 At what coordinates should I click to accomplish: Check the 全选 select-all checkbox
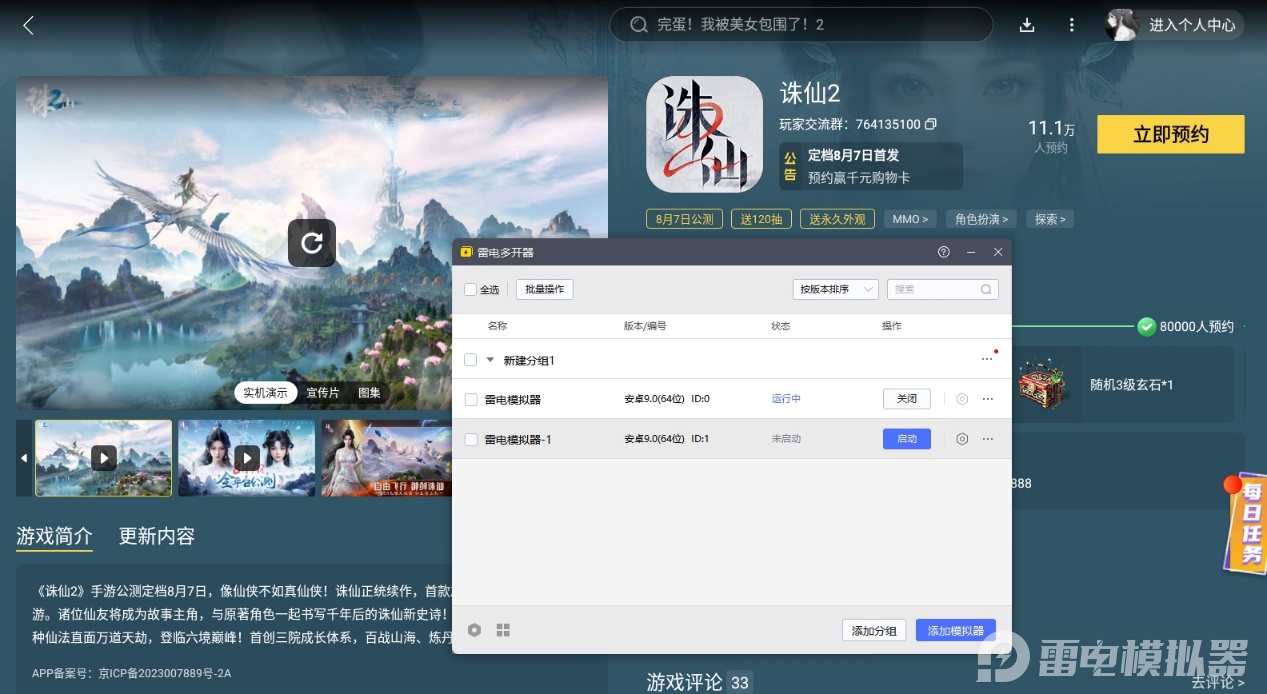click(470, 289)
